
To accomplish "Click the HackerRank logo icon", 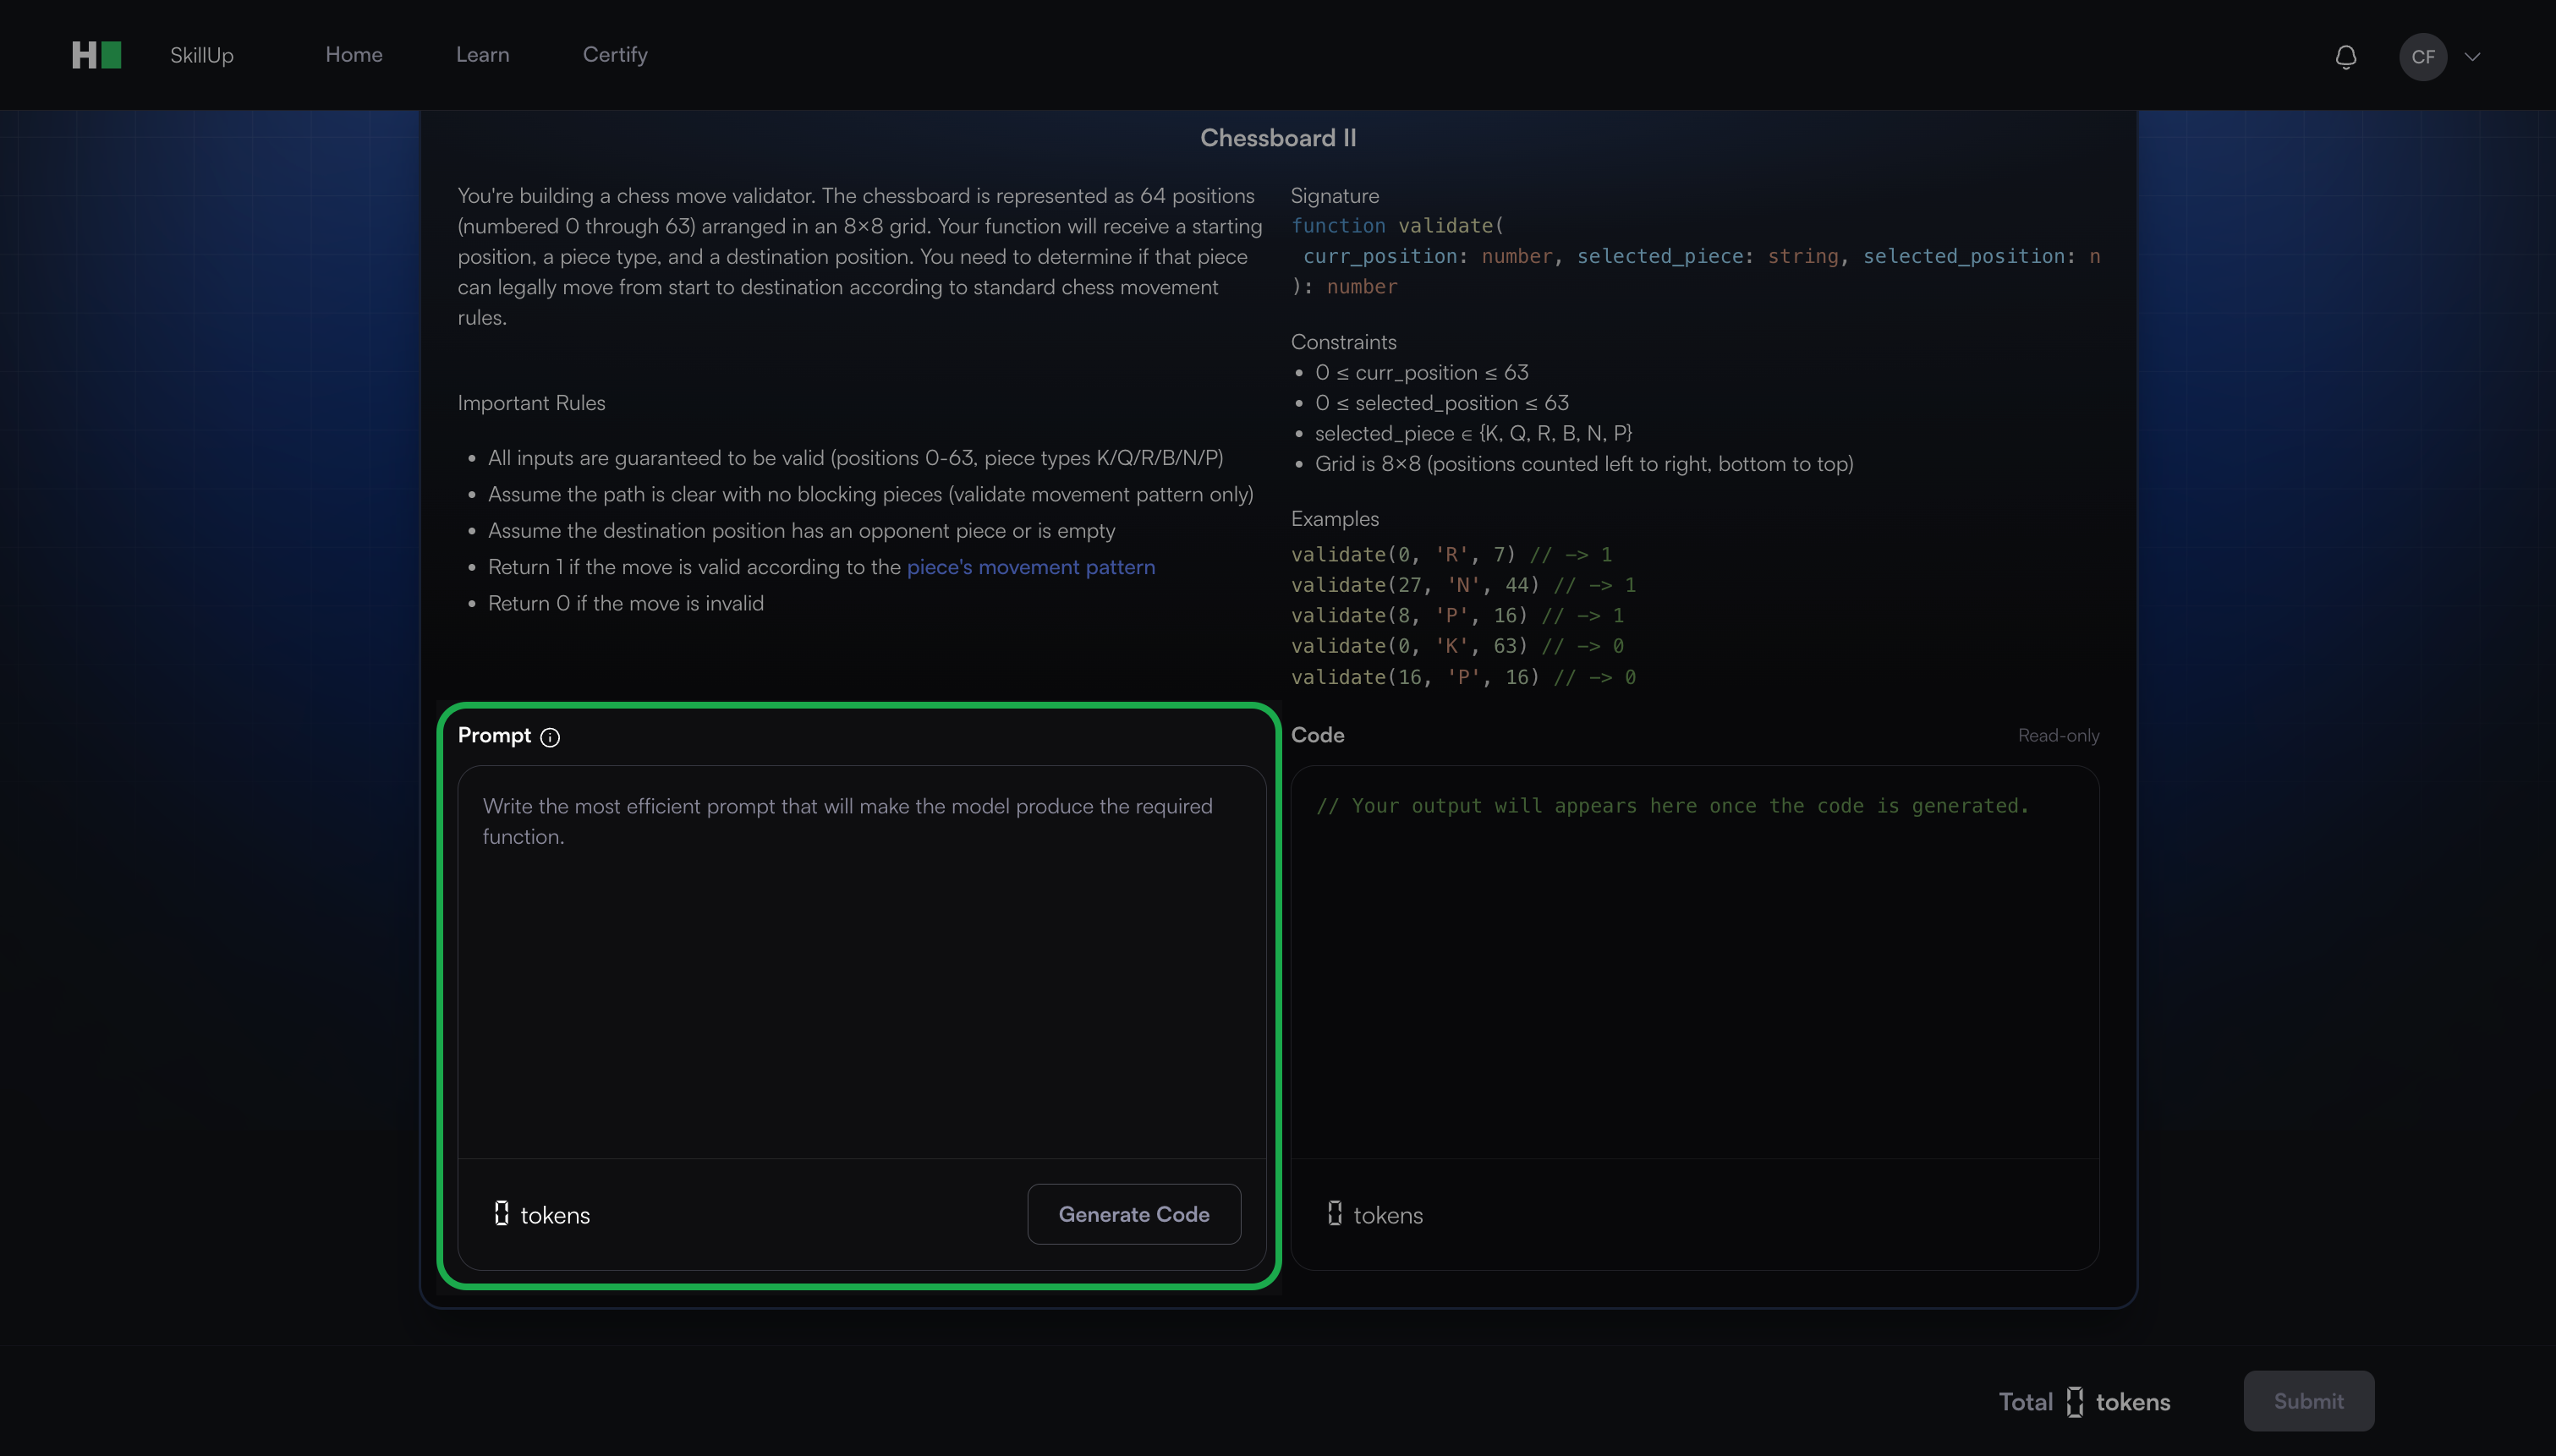I will [x=96, y=55].
